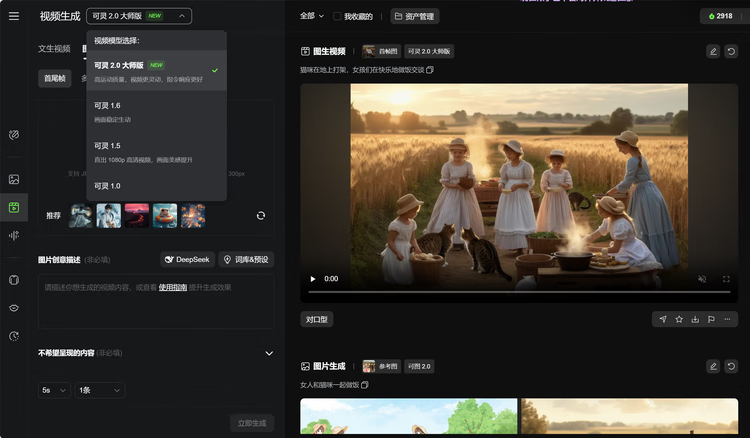The height and width of the screenshot is (438, 750).
Task: Select the green video generation sidebar icon
Action: click(x=14, y=208)
